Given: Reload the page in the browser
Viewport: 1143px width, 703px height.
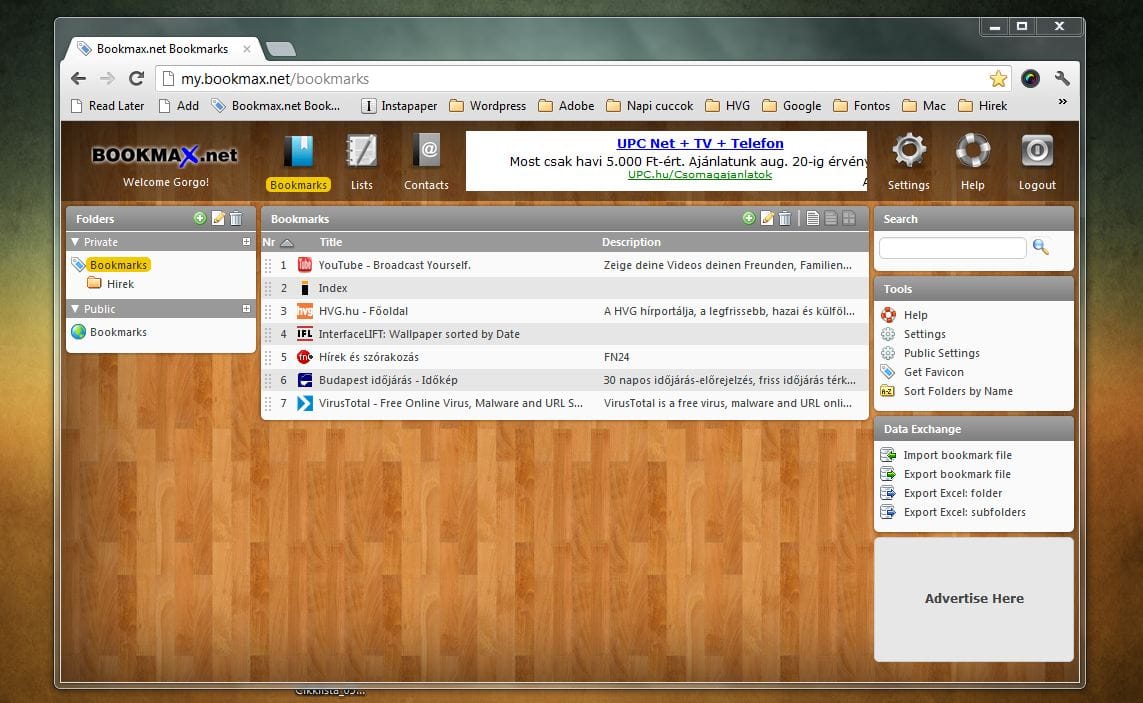Looking at the screenshot, I should (x=136, y=78).
